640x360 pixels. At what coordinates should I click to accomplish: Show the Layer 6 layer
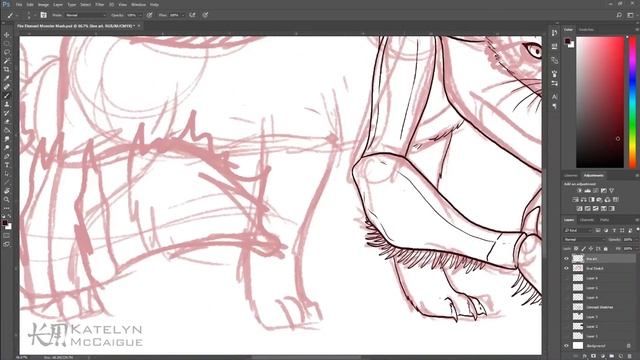pos(566,278)
